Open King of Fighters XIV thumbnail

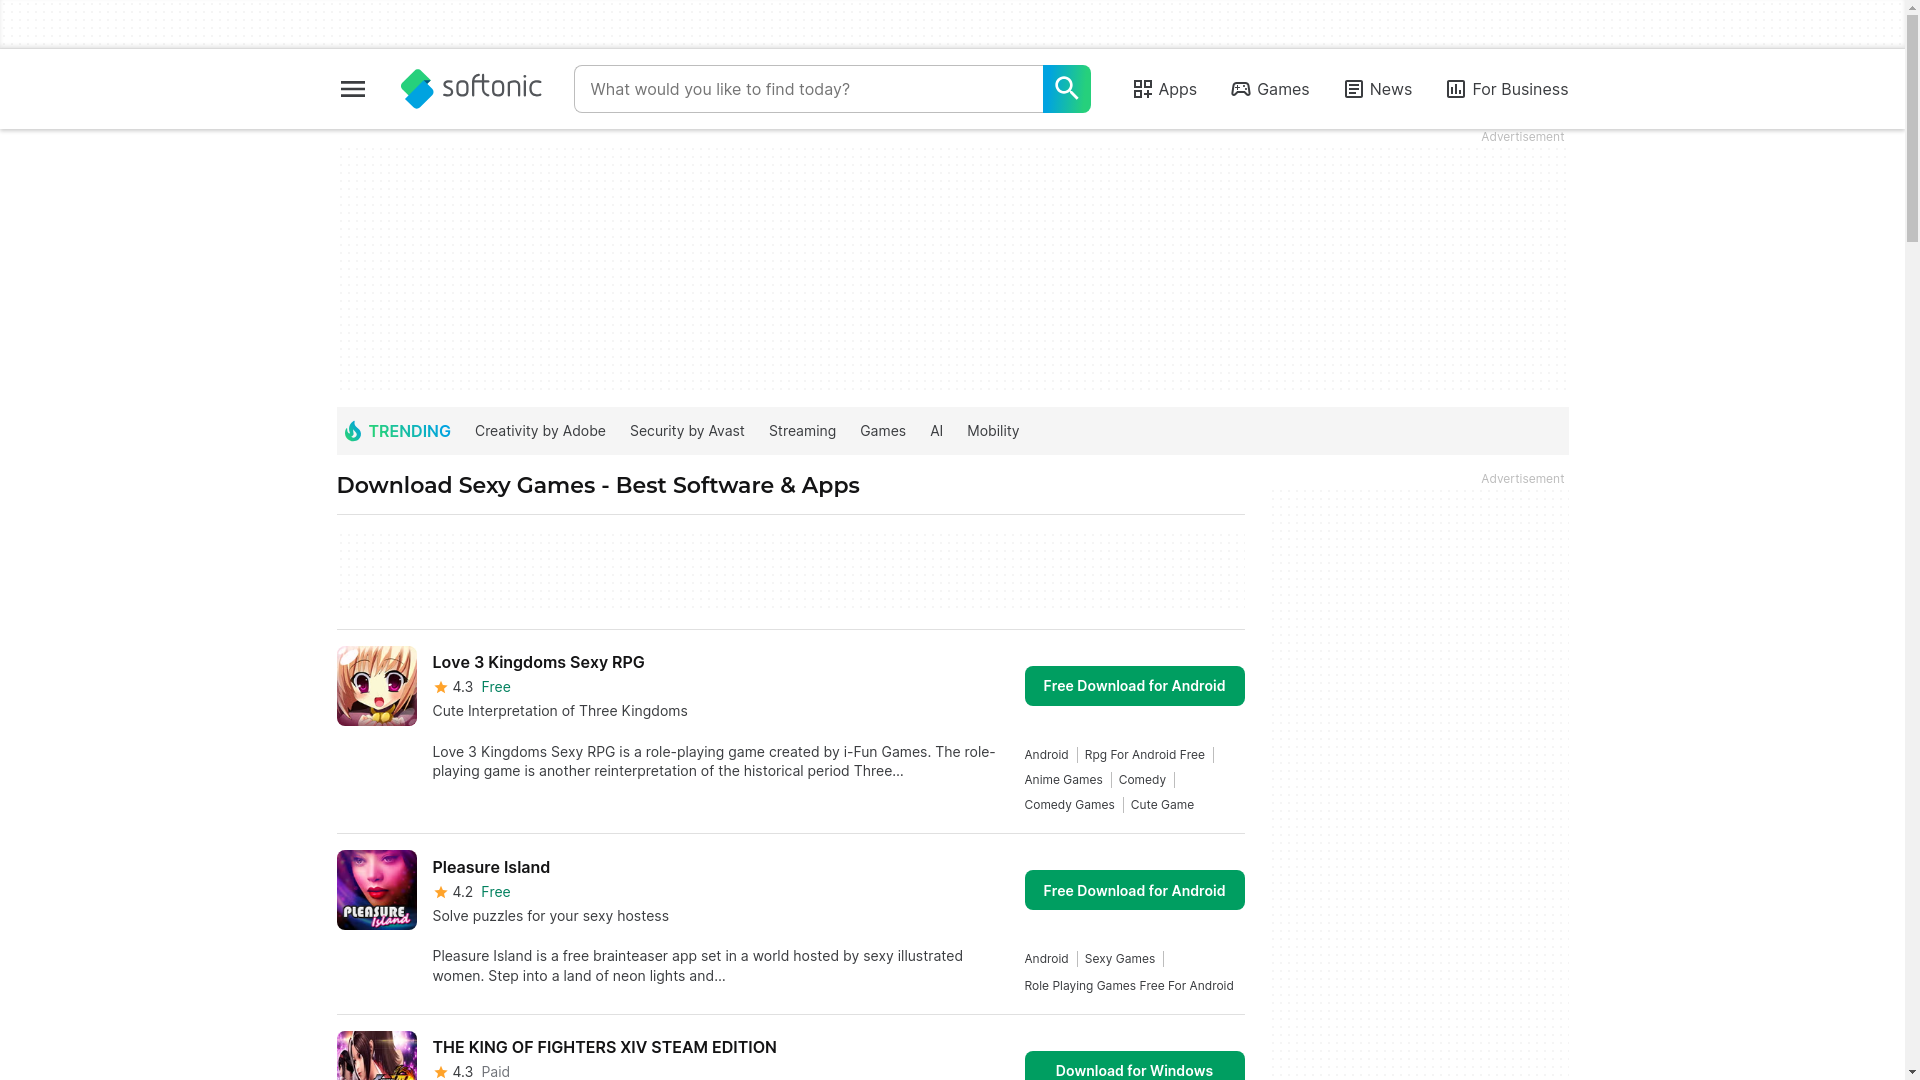(x=377, y=1055)
